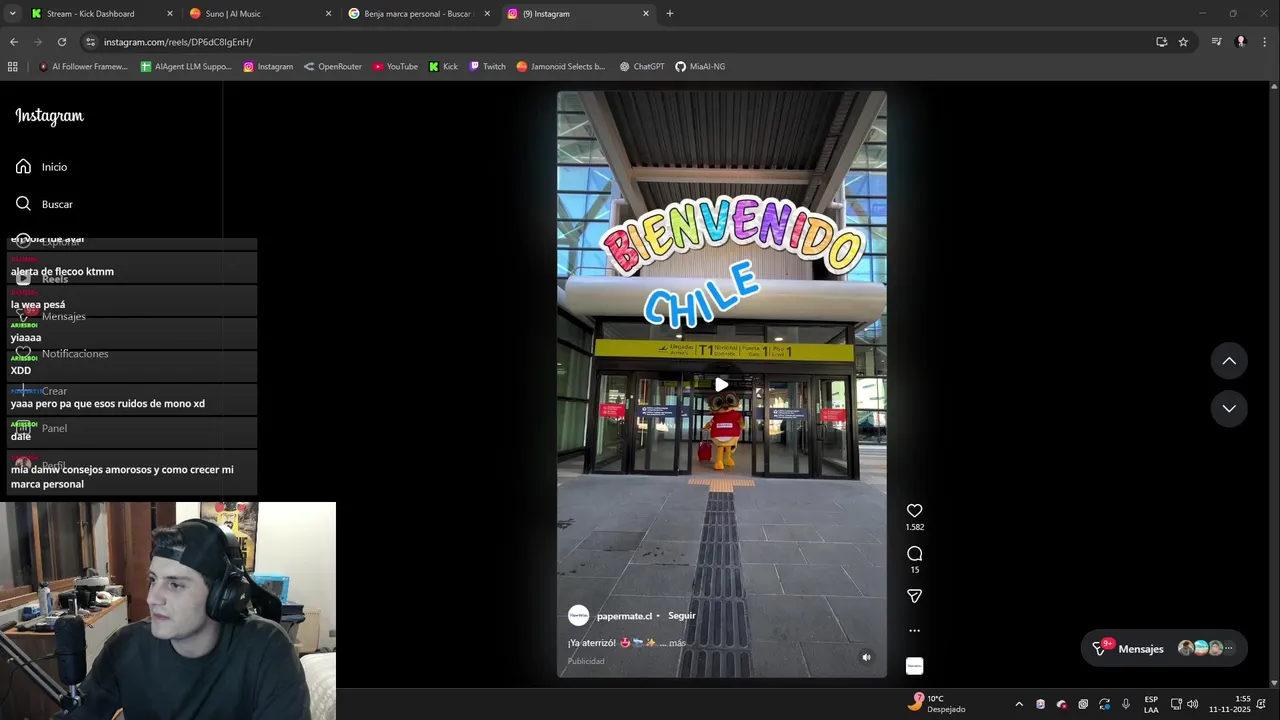Open Chrome profile avatar
The height and width of the screenshot is (720, 1280).
pos(1241,42)
